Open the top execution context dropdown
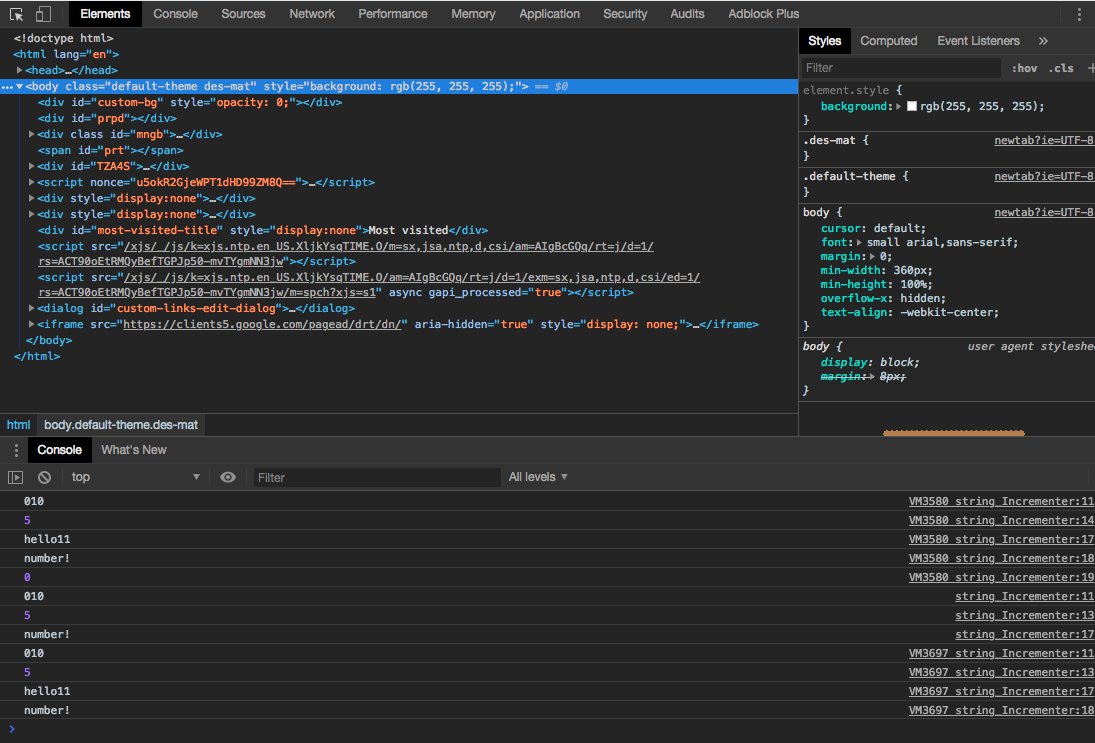The width and height of the screenshot is (1095, 743). (x=135, y=478)
